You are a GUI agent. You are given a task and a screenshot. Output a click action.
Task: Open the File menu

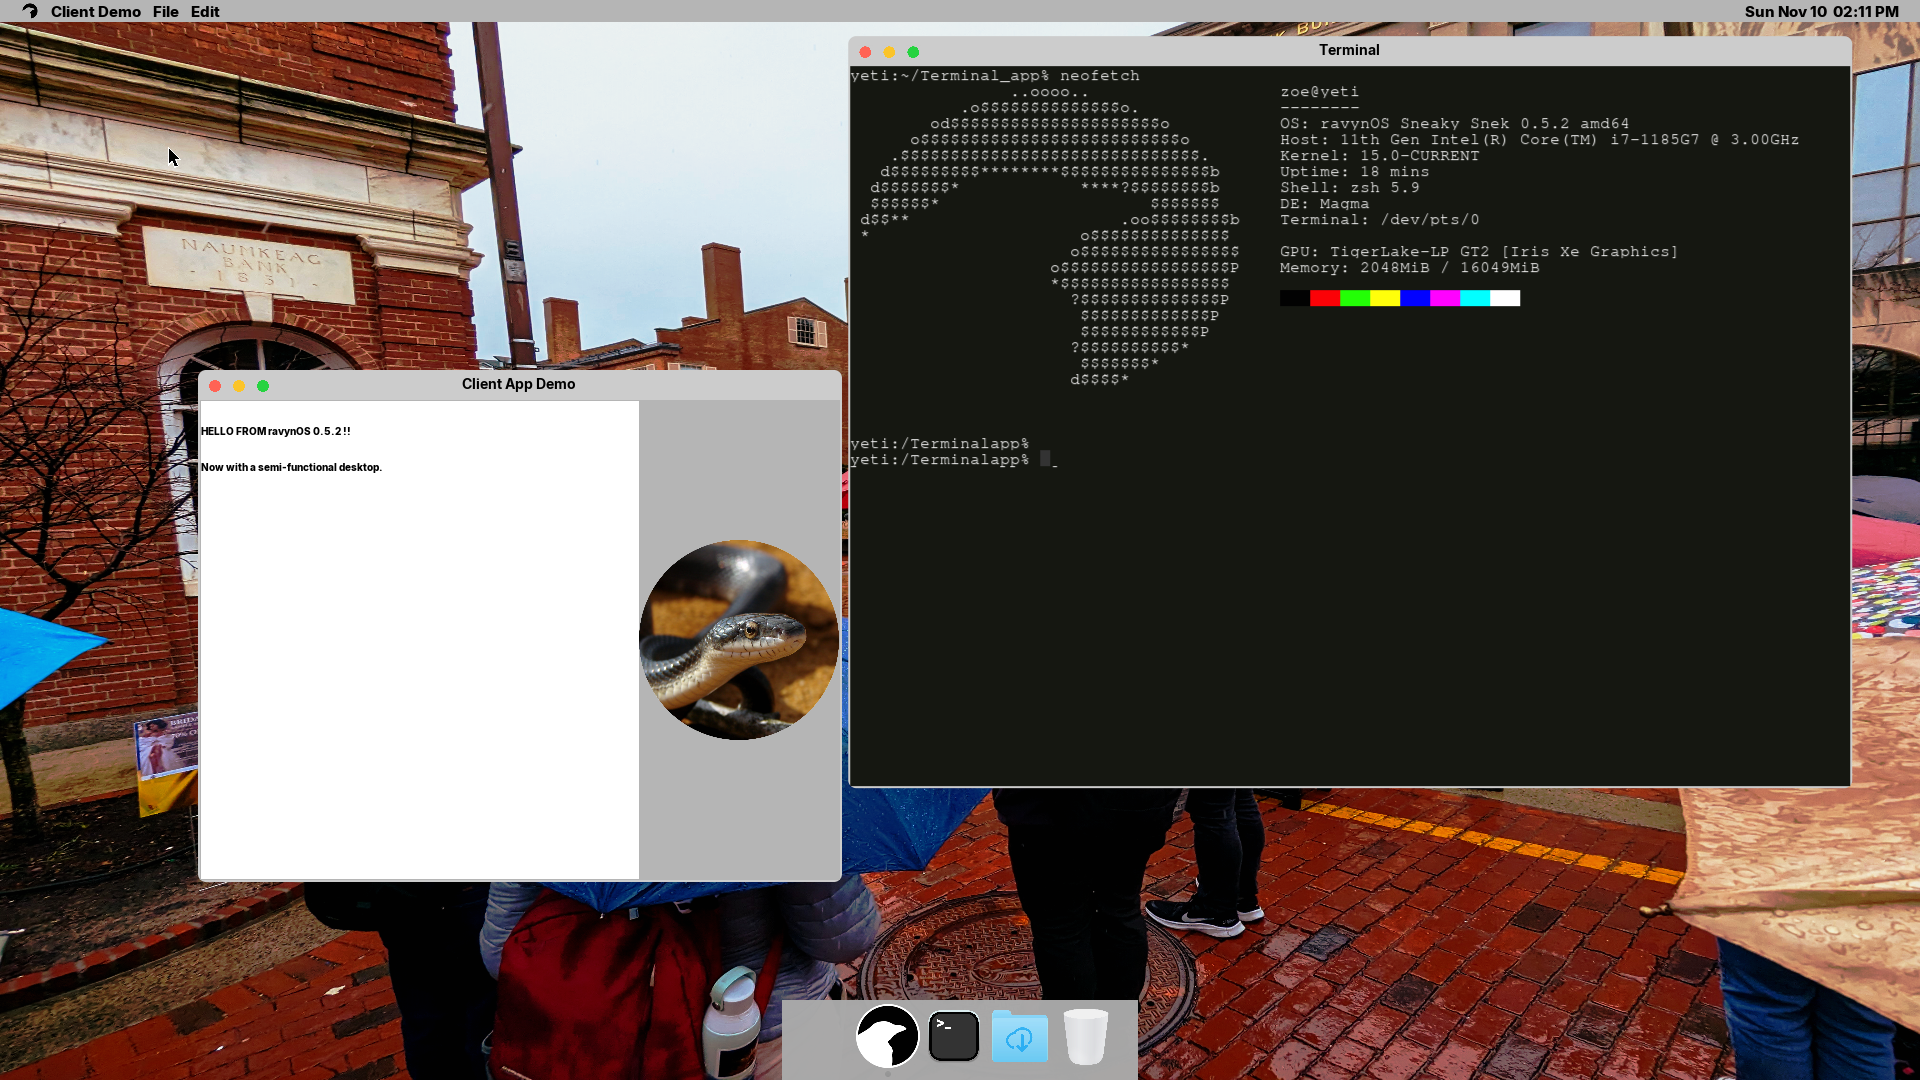coord(165,11)
